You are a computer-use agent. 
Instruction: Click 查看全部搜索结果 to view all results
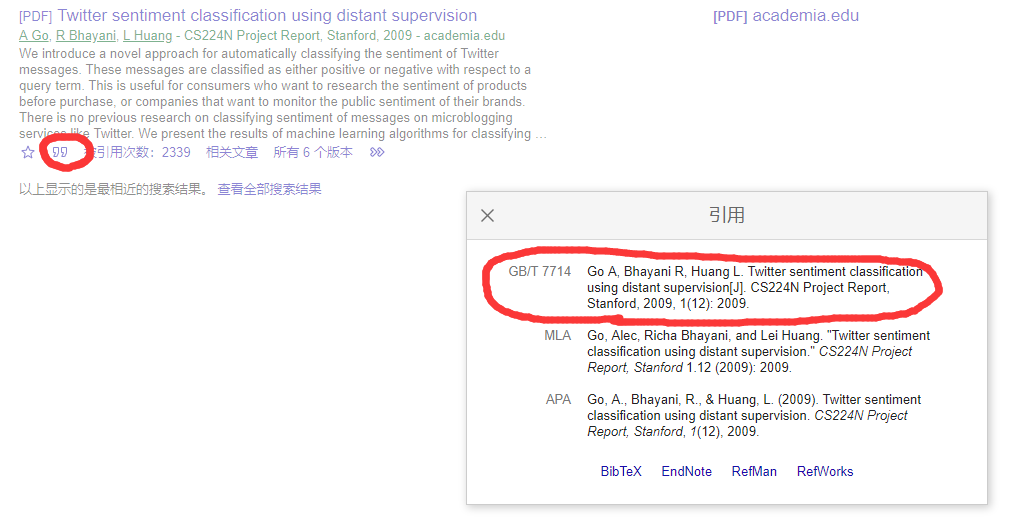pos(269,189)
